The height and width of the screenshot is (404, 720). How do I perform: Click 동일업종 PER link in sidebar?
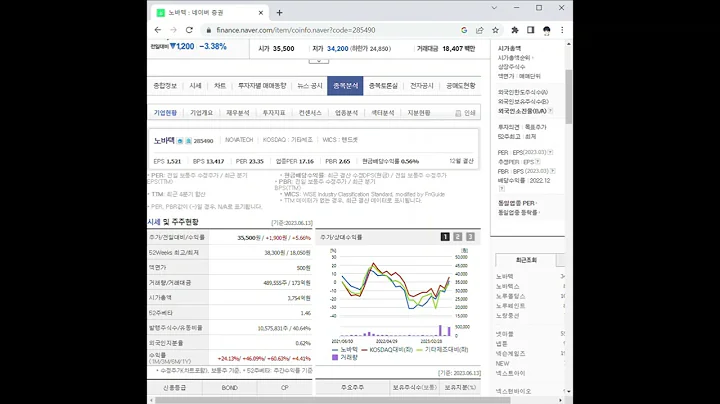(517, 203)
